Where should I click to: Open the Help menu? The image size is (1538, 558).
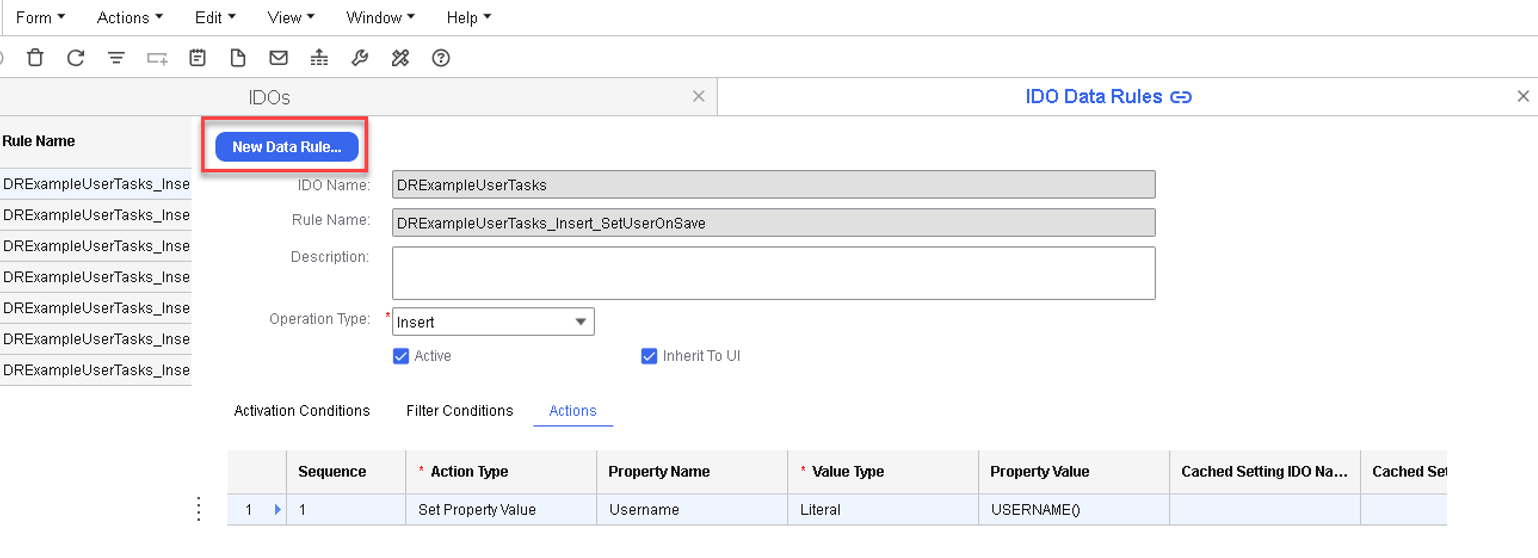point(469,17)
